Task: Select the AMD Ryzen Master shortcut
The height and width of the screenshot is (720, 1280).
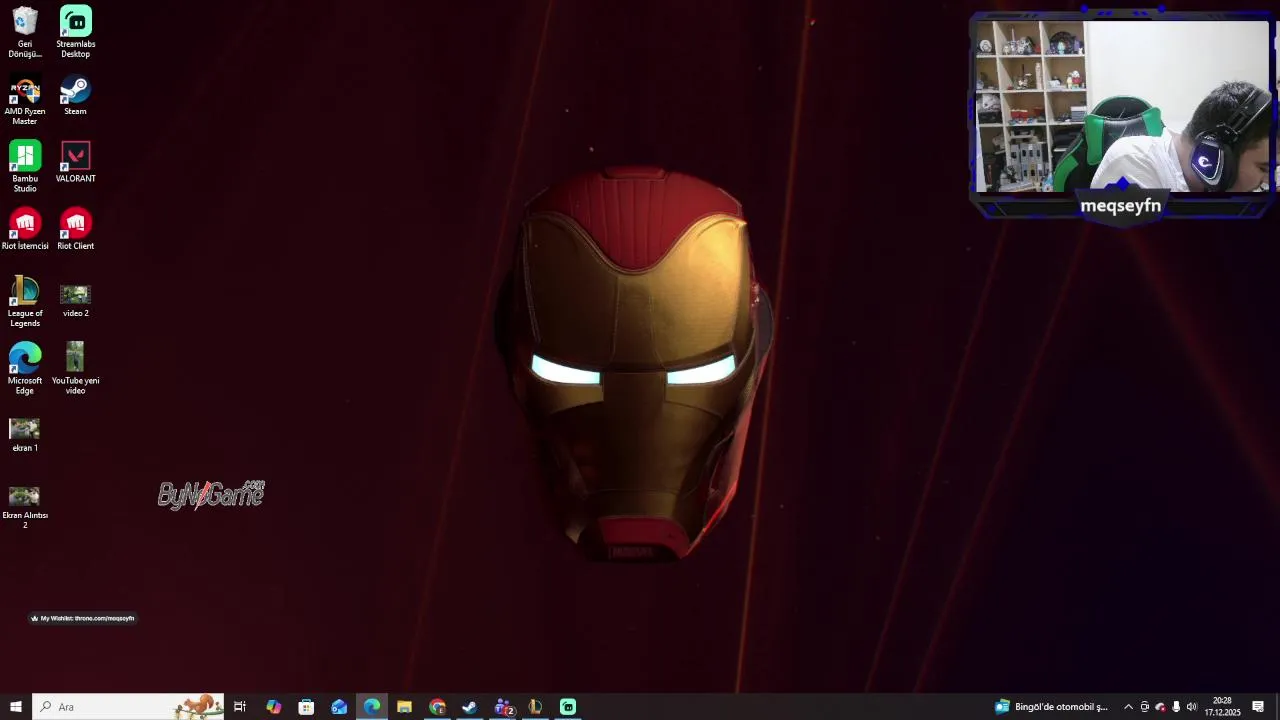Action: point(25,100)
